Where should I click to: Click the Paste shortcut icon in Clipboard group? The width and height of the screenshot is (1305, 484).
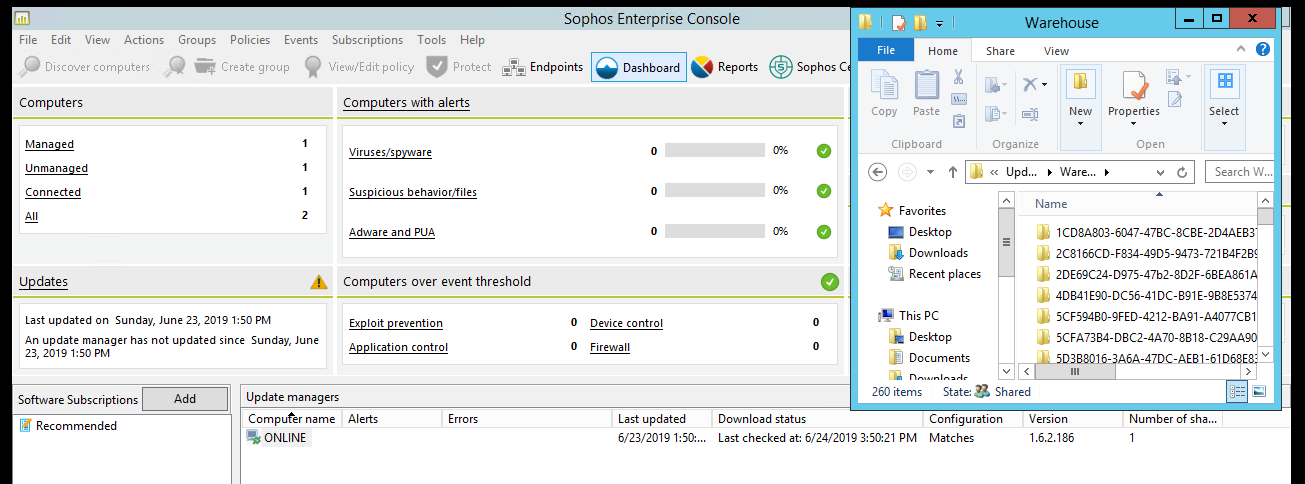click(958, 121)
